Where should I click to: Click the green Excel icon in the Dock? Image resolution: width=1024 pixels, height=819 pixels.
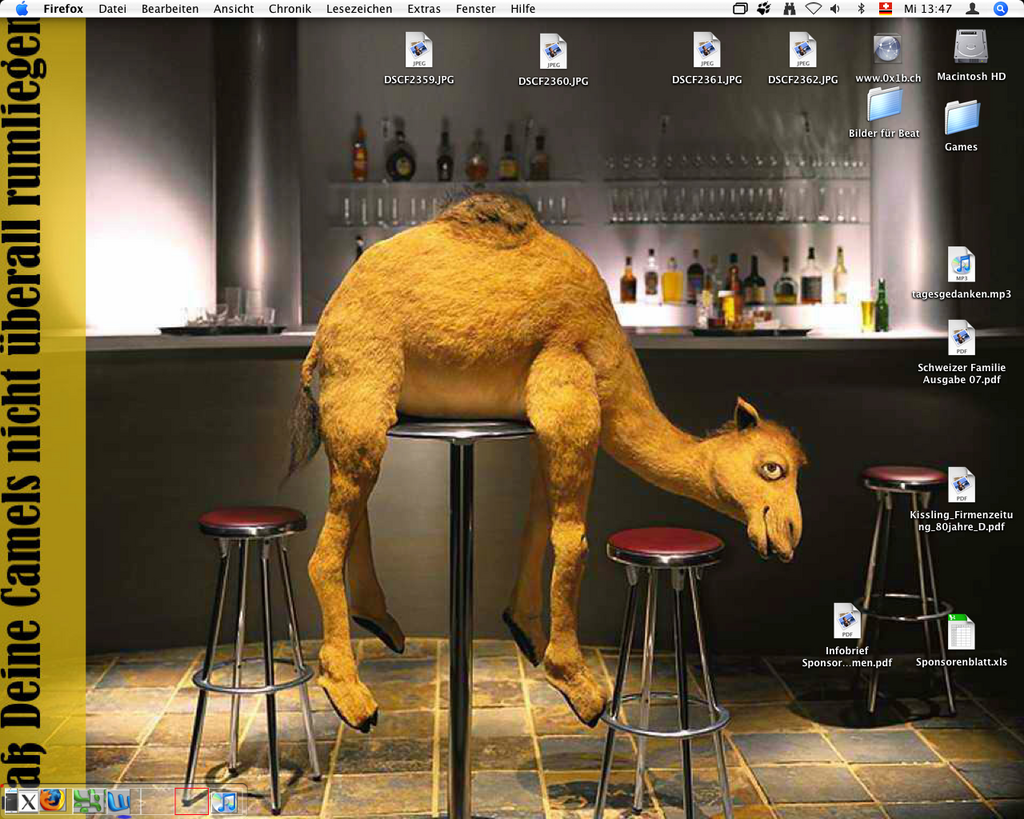coord(88,801)
